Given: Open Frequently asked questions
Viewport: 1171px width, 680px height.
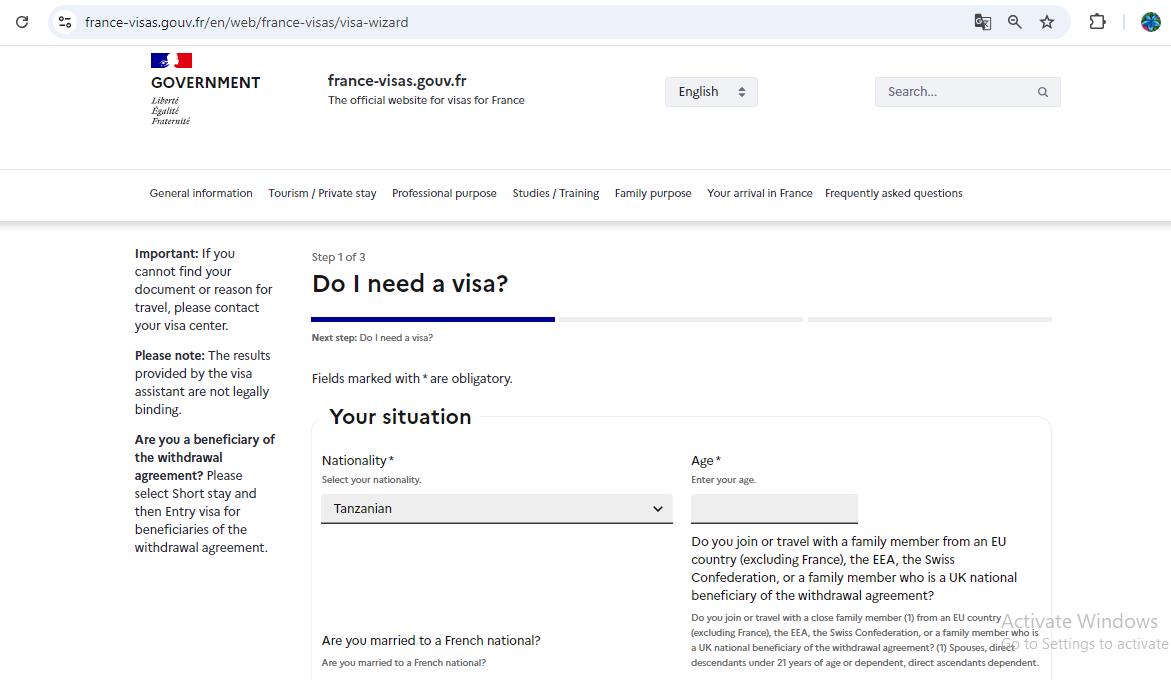Looking at the screenshot, I should point(893,193).
